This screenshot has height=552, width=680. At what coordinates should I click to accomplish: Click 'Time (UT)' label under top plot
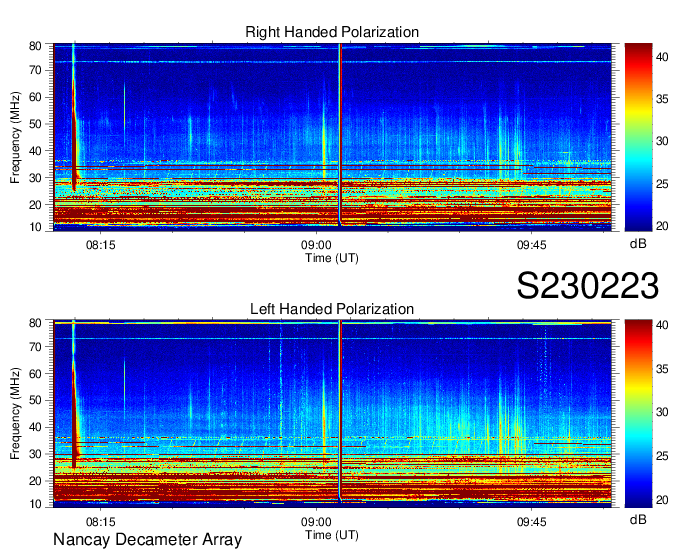[332, 258]
